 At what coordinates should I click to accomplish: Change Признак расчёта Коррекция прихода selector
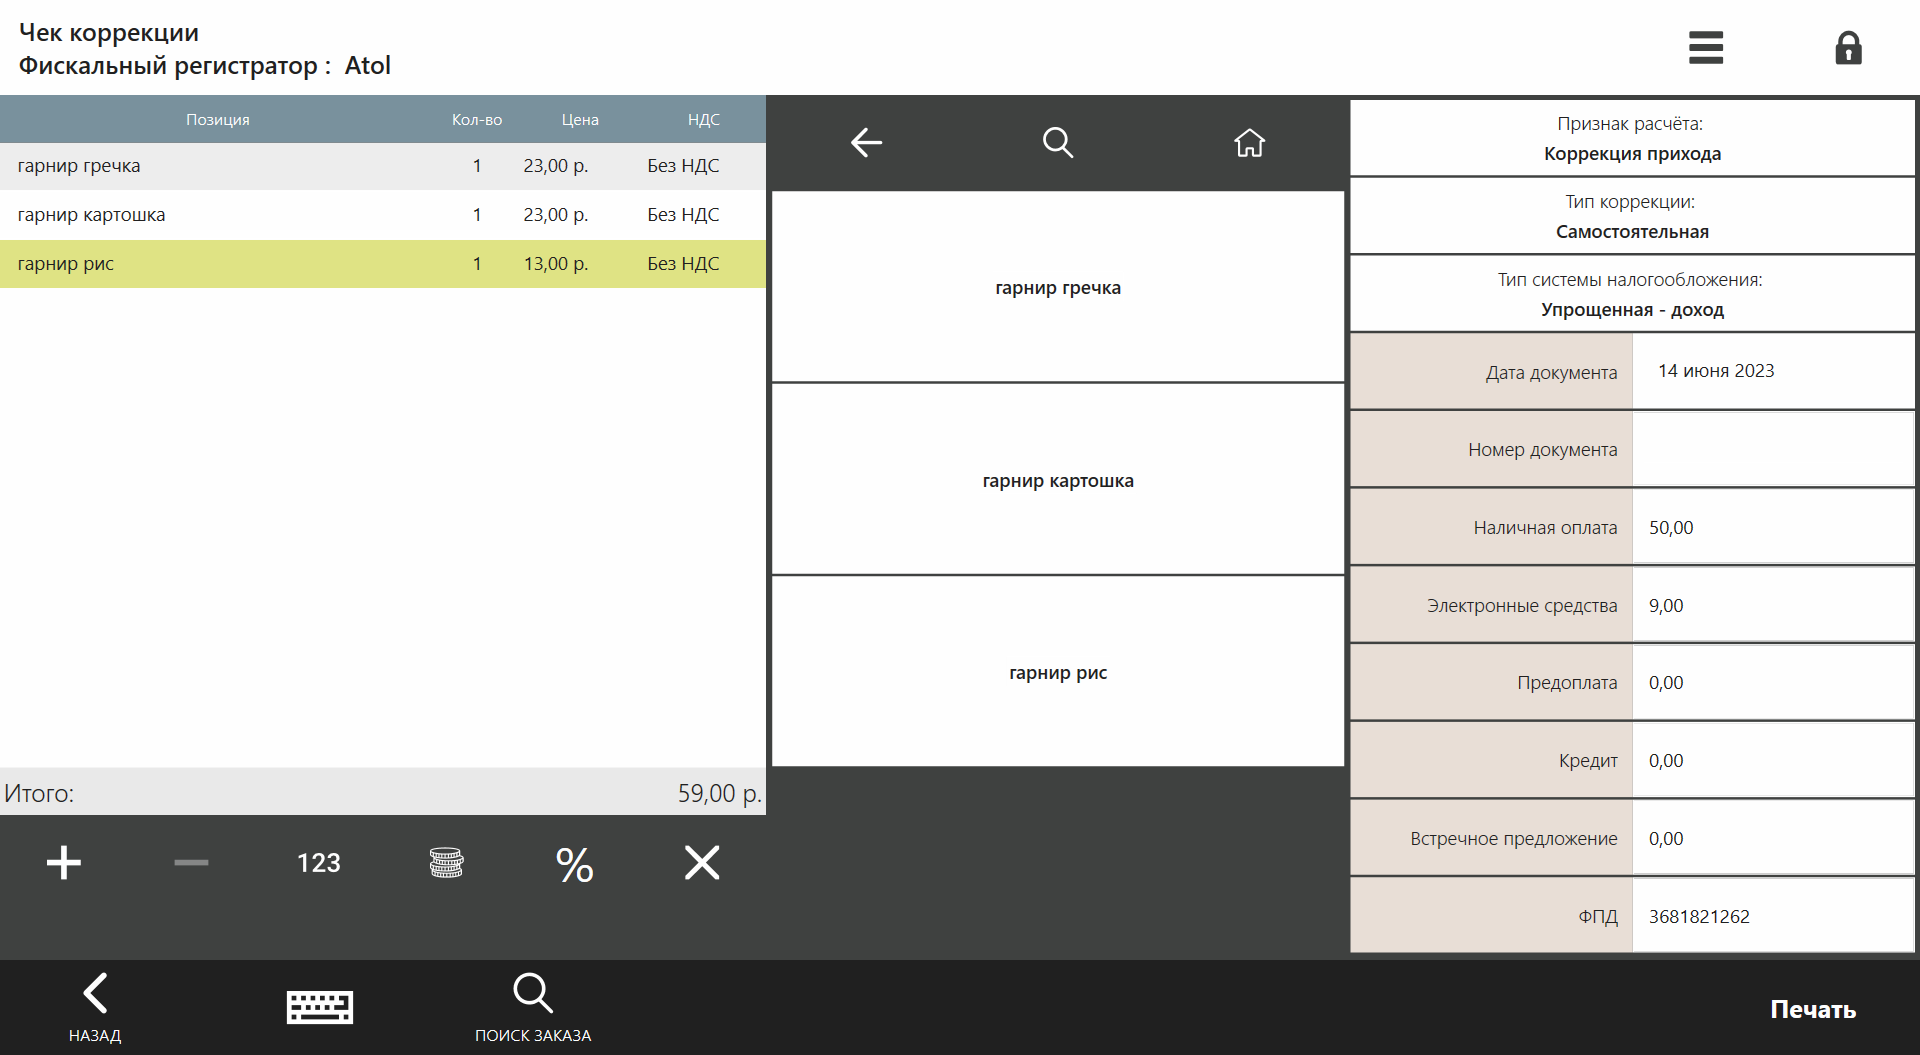pyautogui.click(x=1632, y=138)
